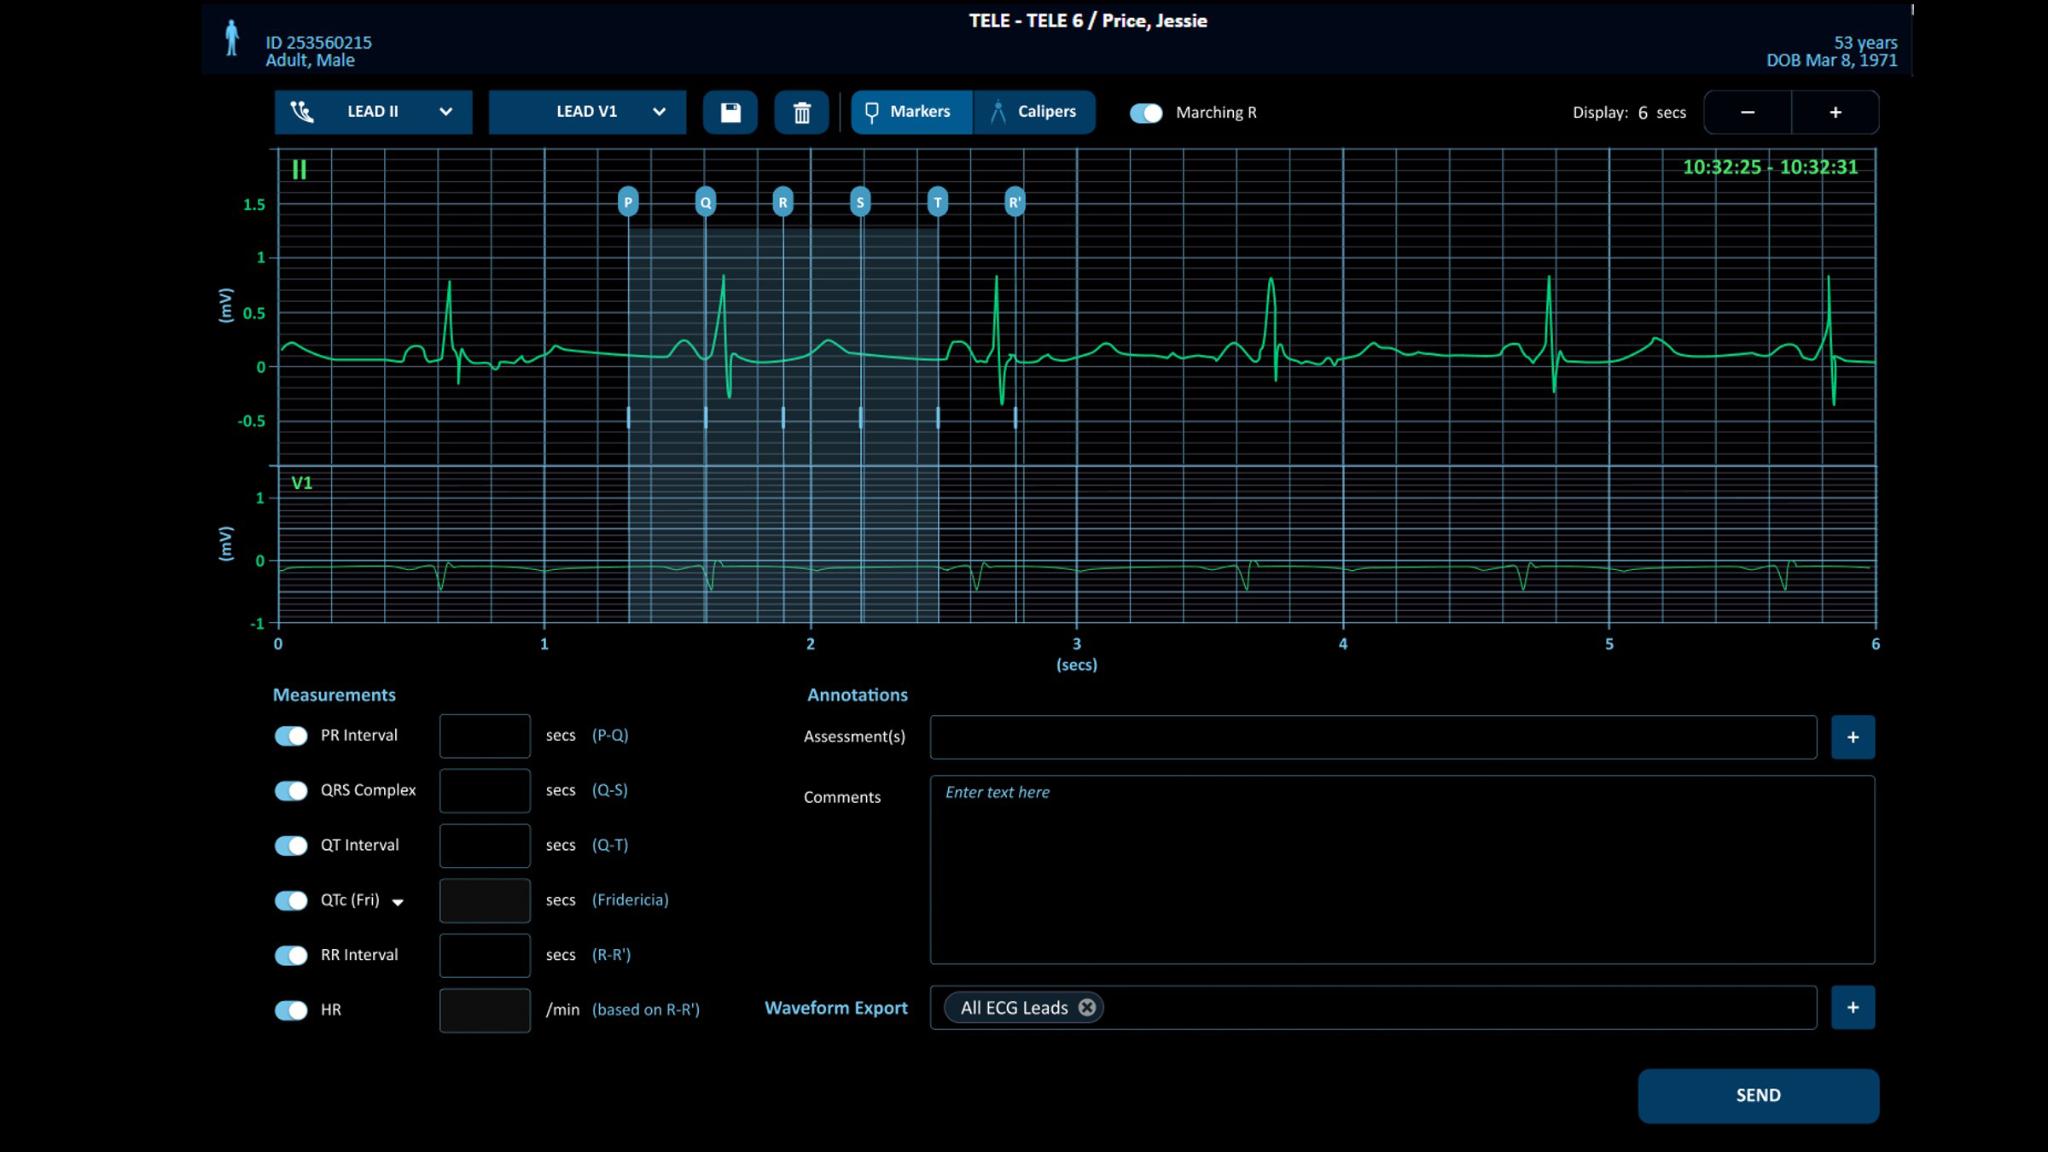Viewport: 2048px width, 1152px height.
Task: Remove the All ECG Leads chip
Action: (1087, 1008)
